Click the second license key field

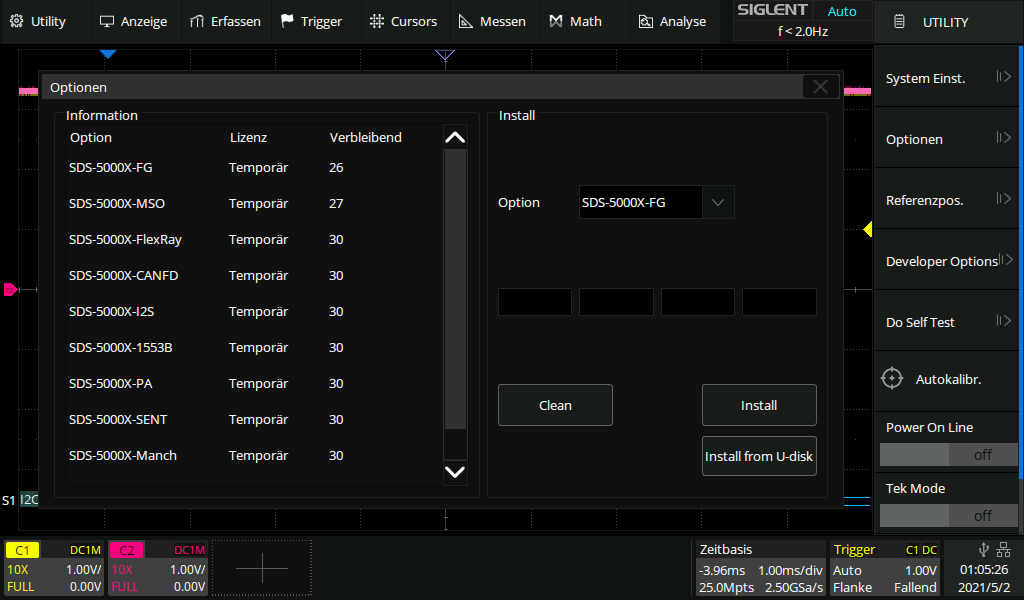616,302
